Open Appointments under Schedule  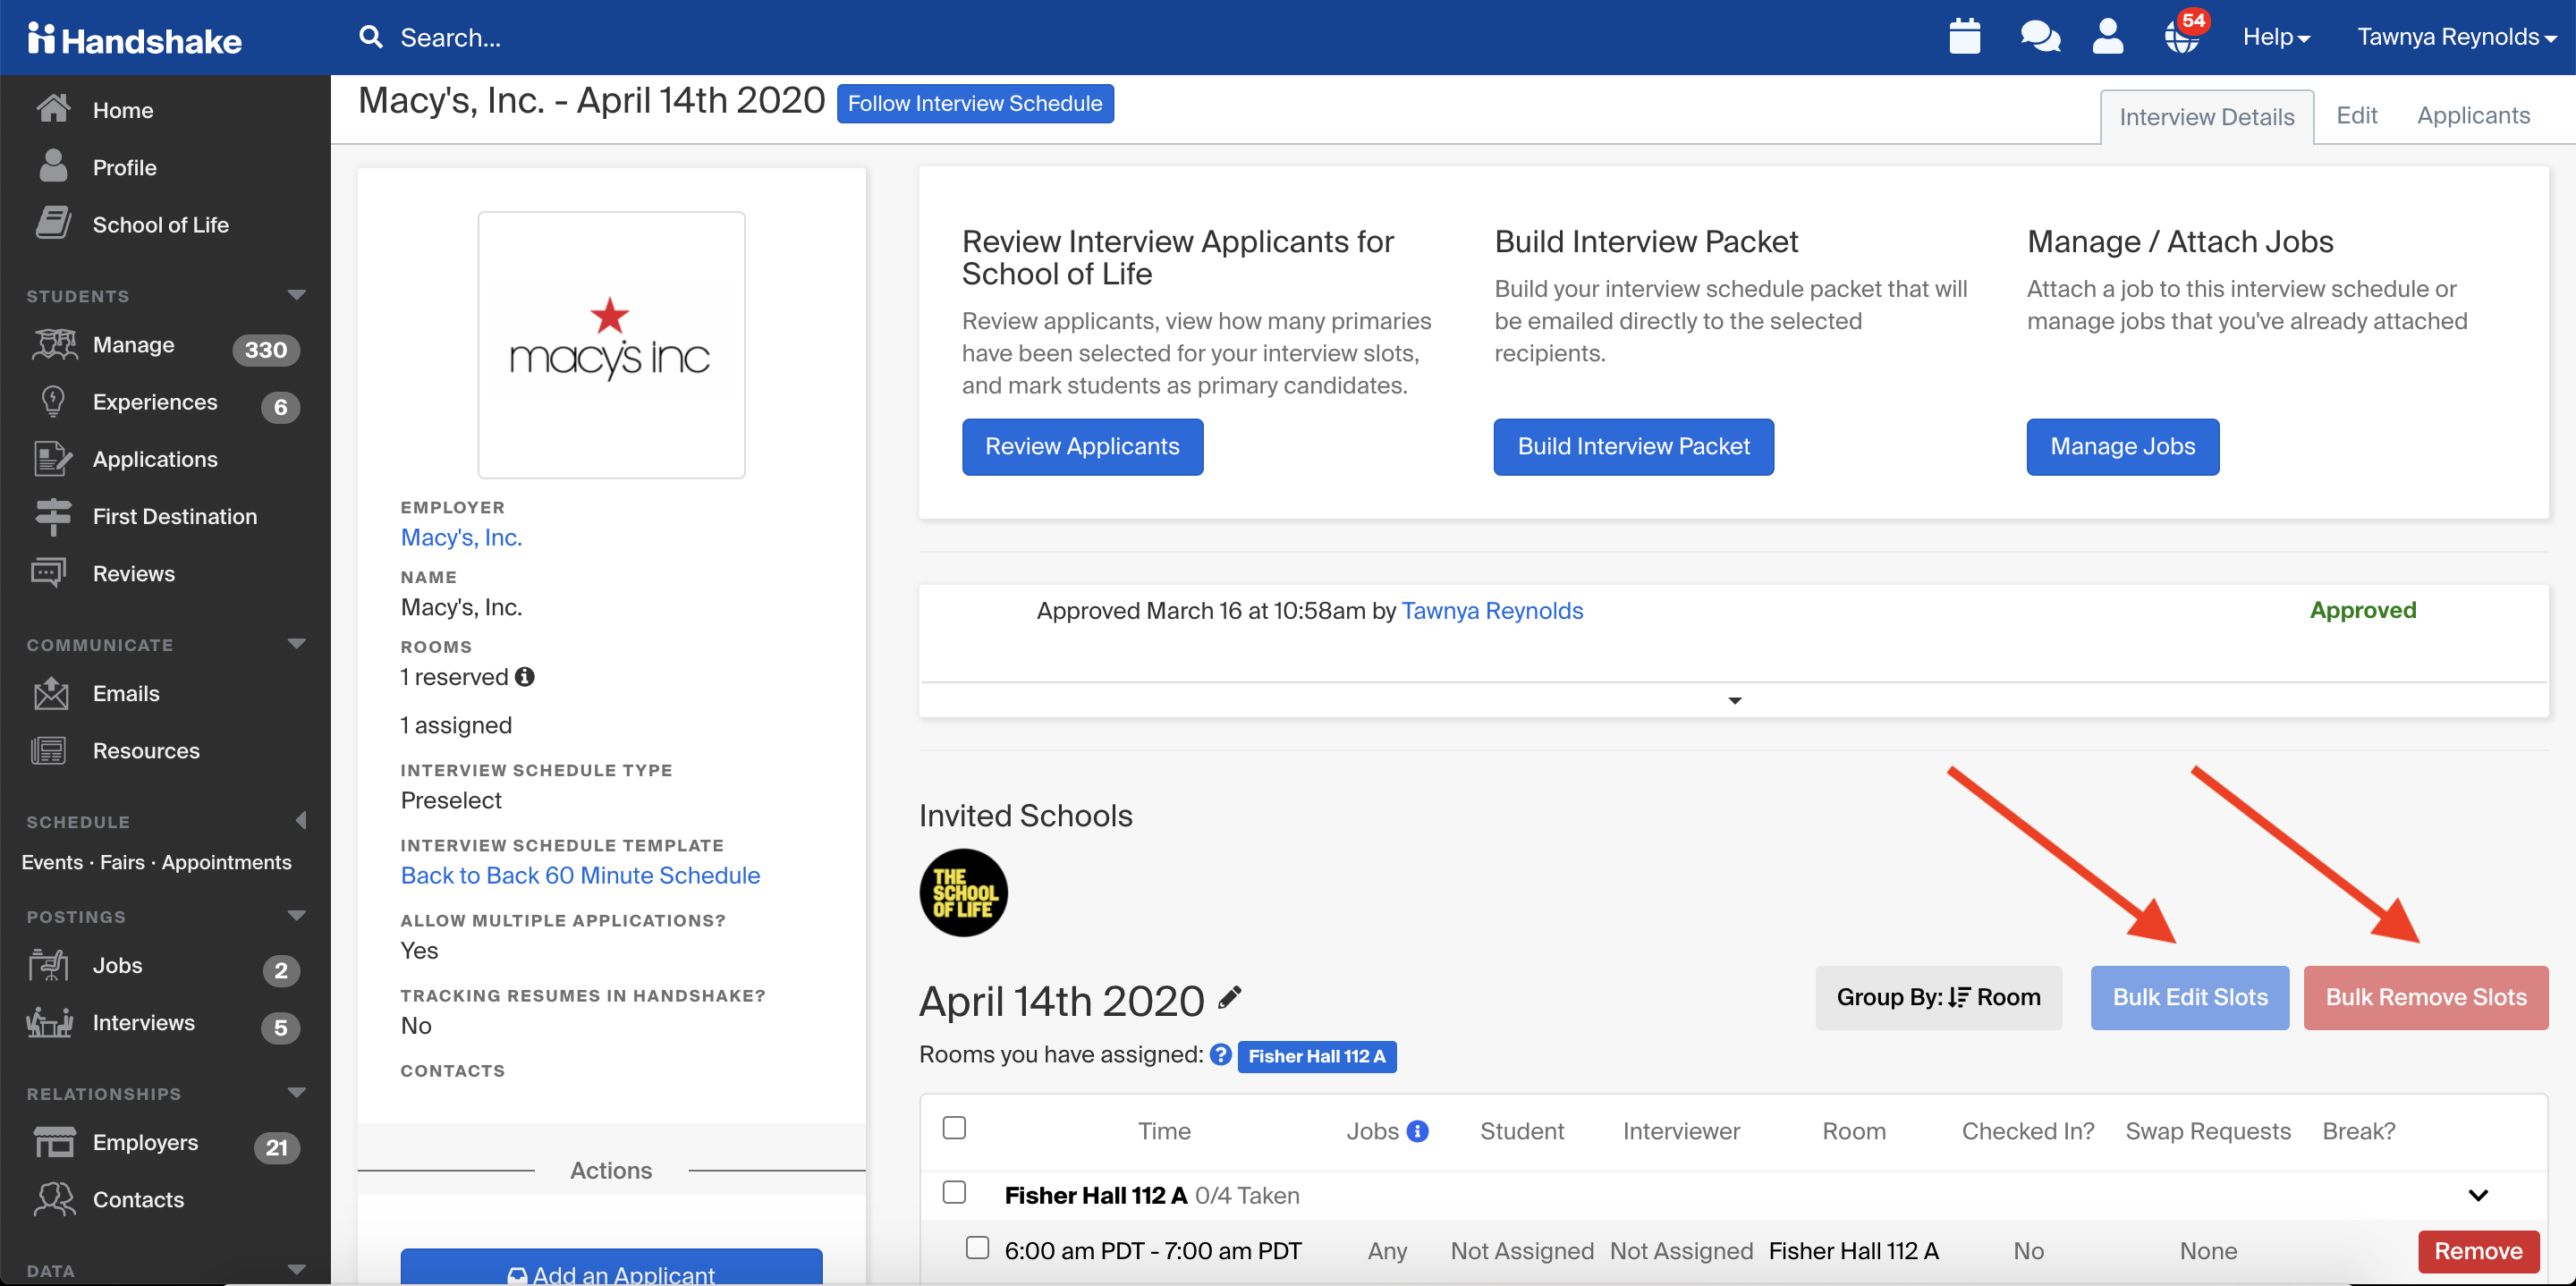point(226,862)
